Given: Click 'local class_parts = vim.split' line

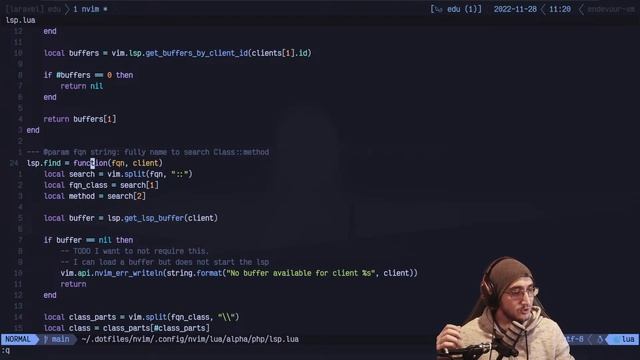Looking at the screenshot, I should (141, 317).
